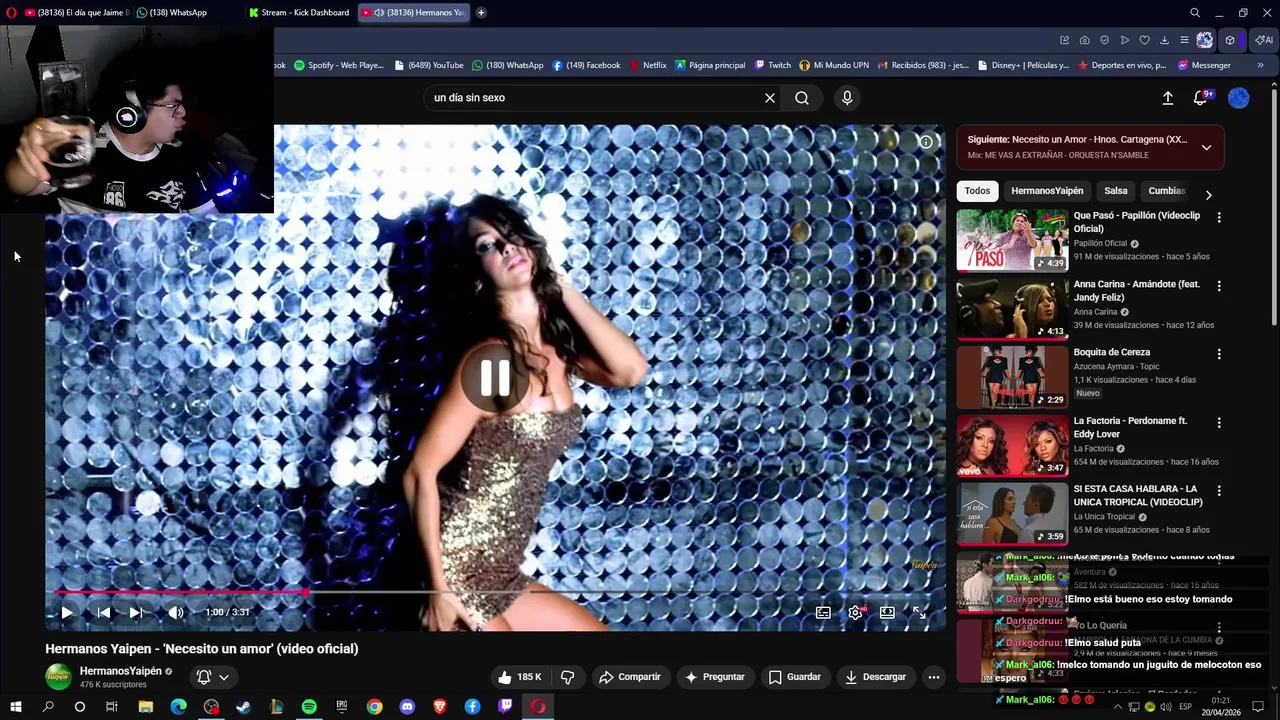Switch the player to theater mode
The image size is (1280, 720).
click(x=887, y=612)
